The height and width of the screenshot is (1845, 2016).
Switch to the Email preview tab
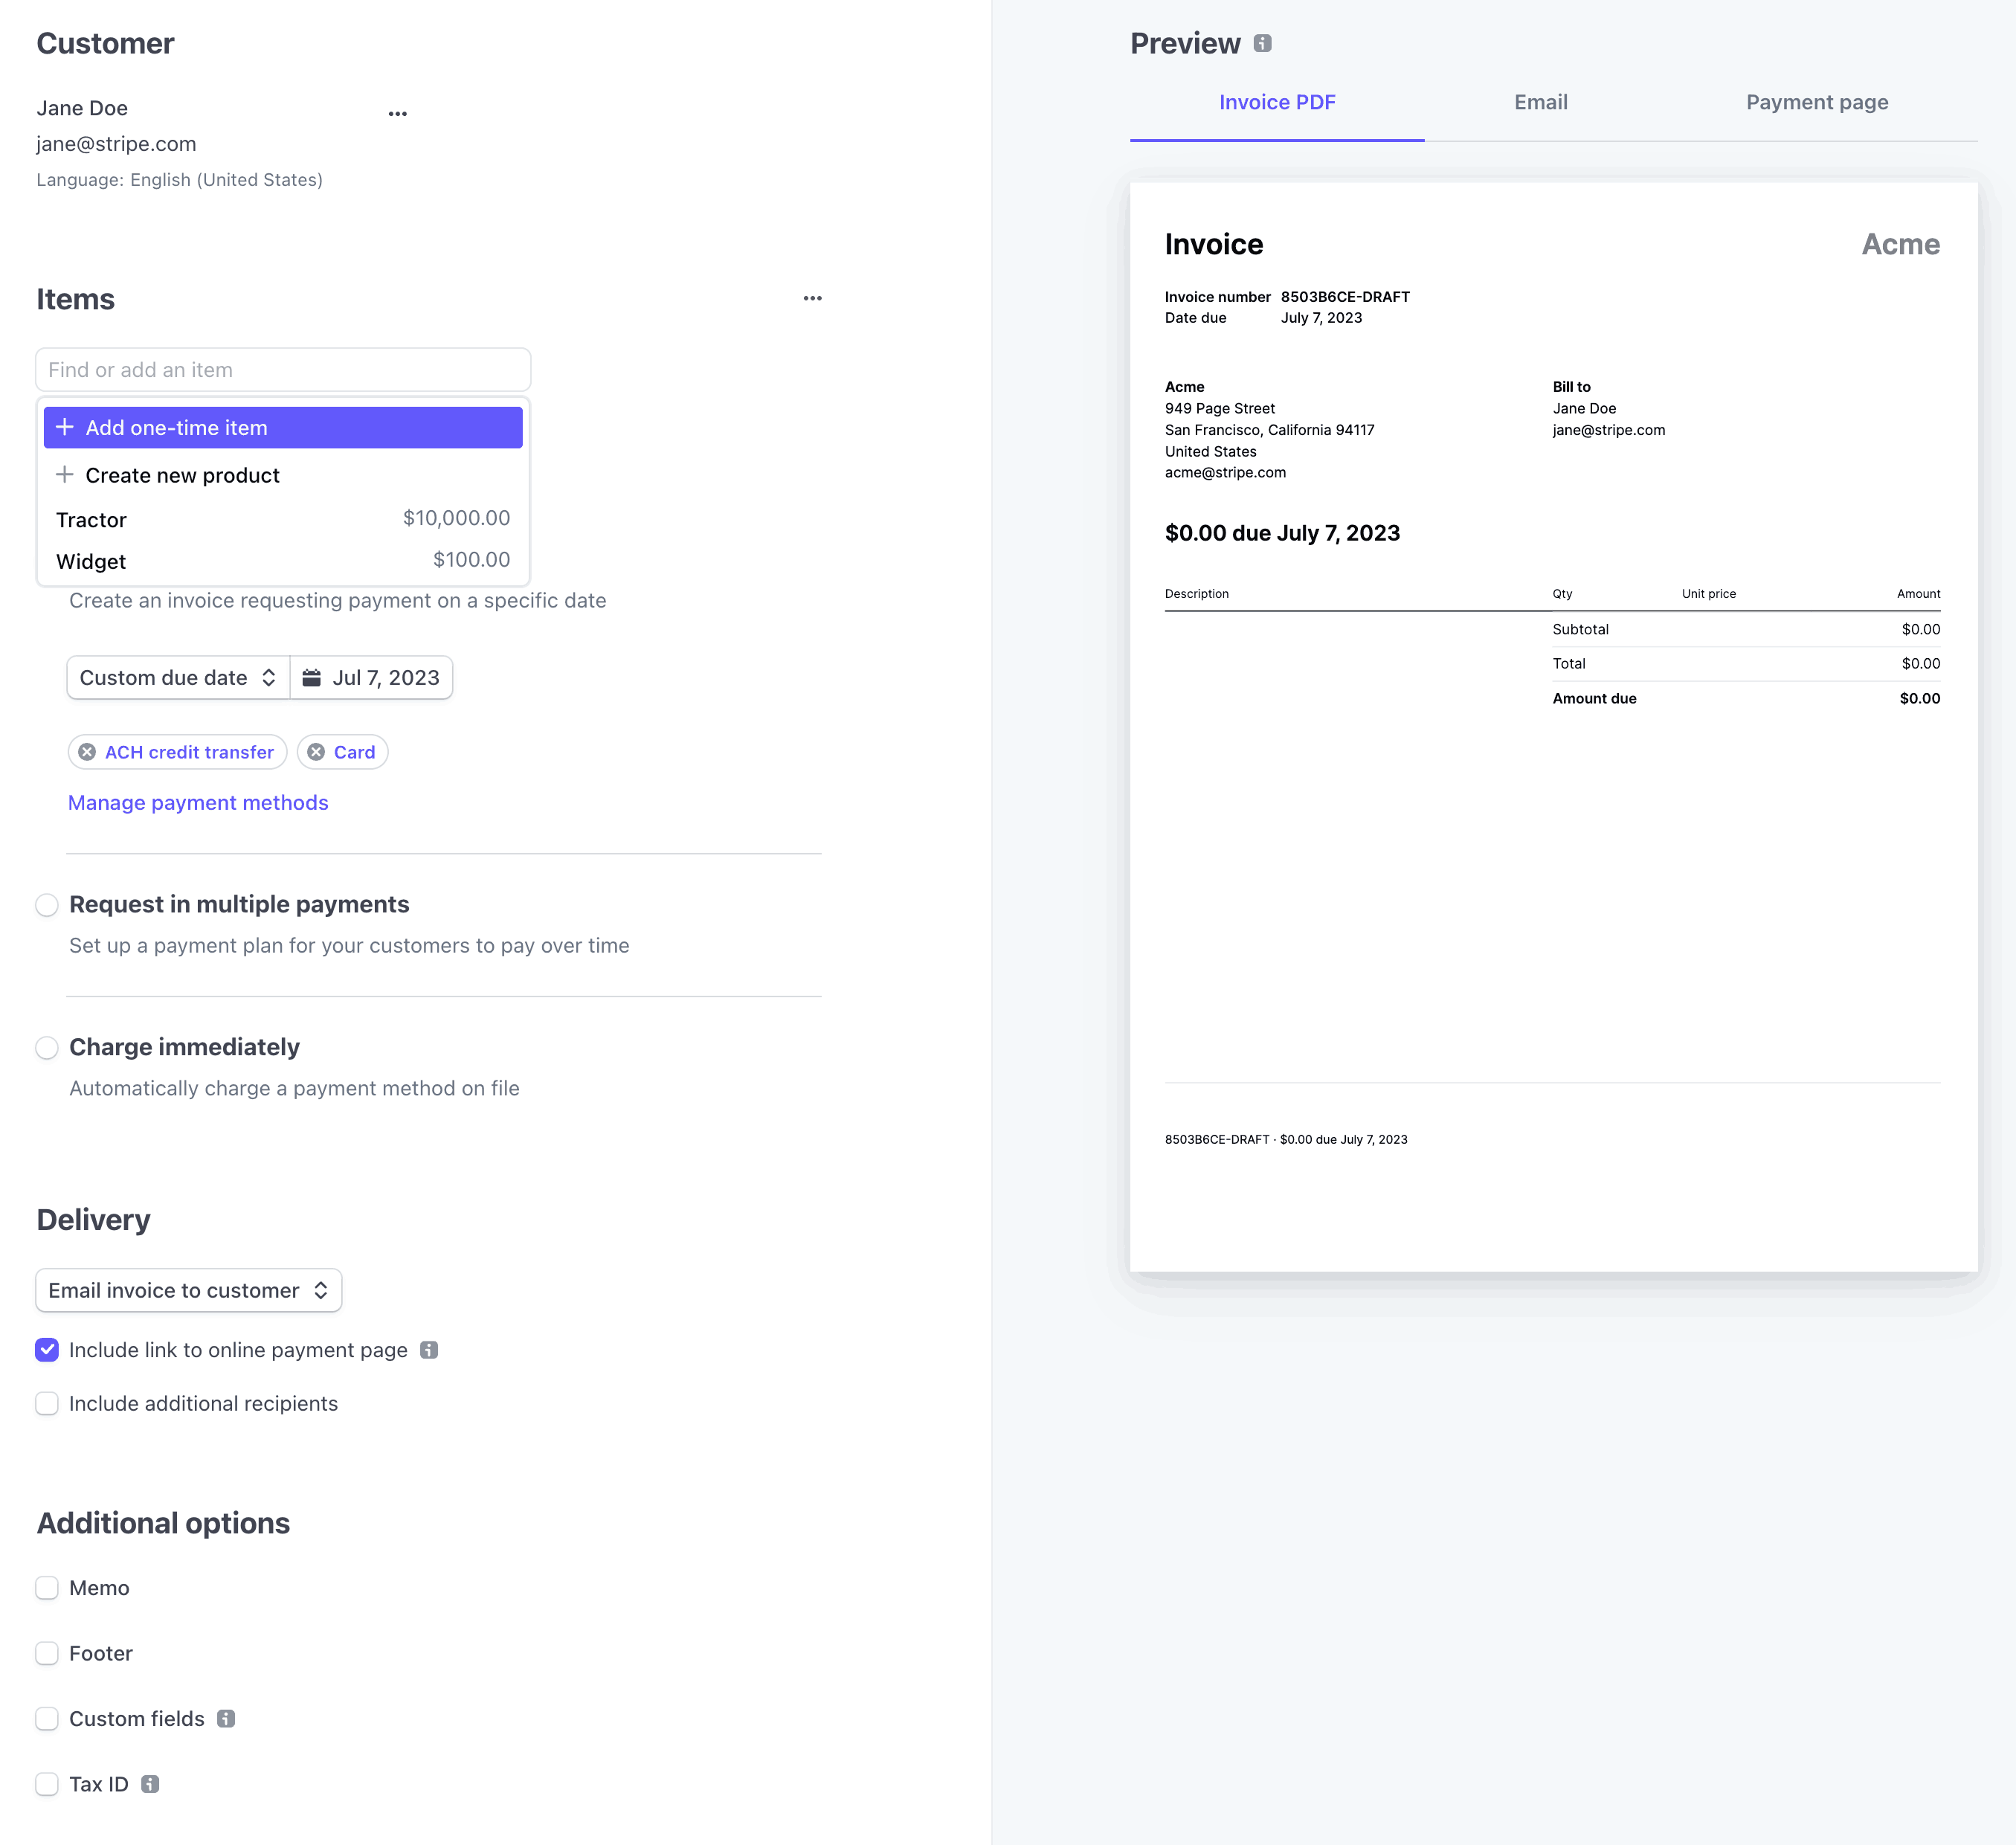(x=1540, y=102)
